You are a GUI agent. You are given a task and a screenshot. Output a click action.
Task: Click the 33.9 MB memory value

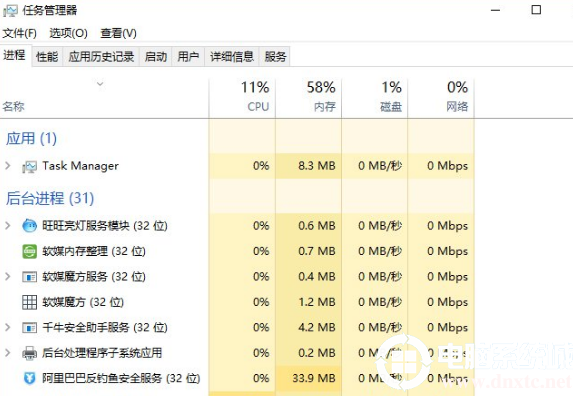coord(314,378)
